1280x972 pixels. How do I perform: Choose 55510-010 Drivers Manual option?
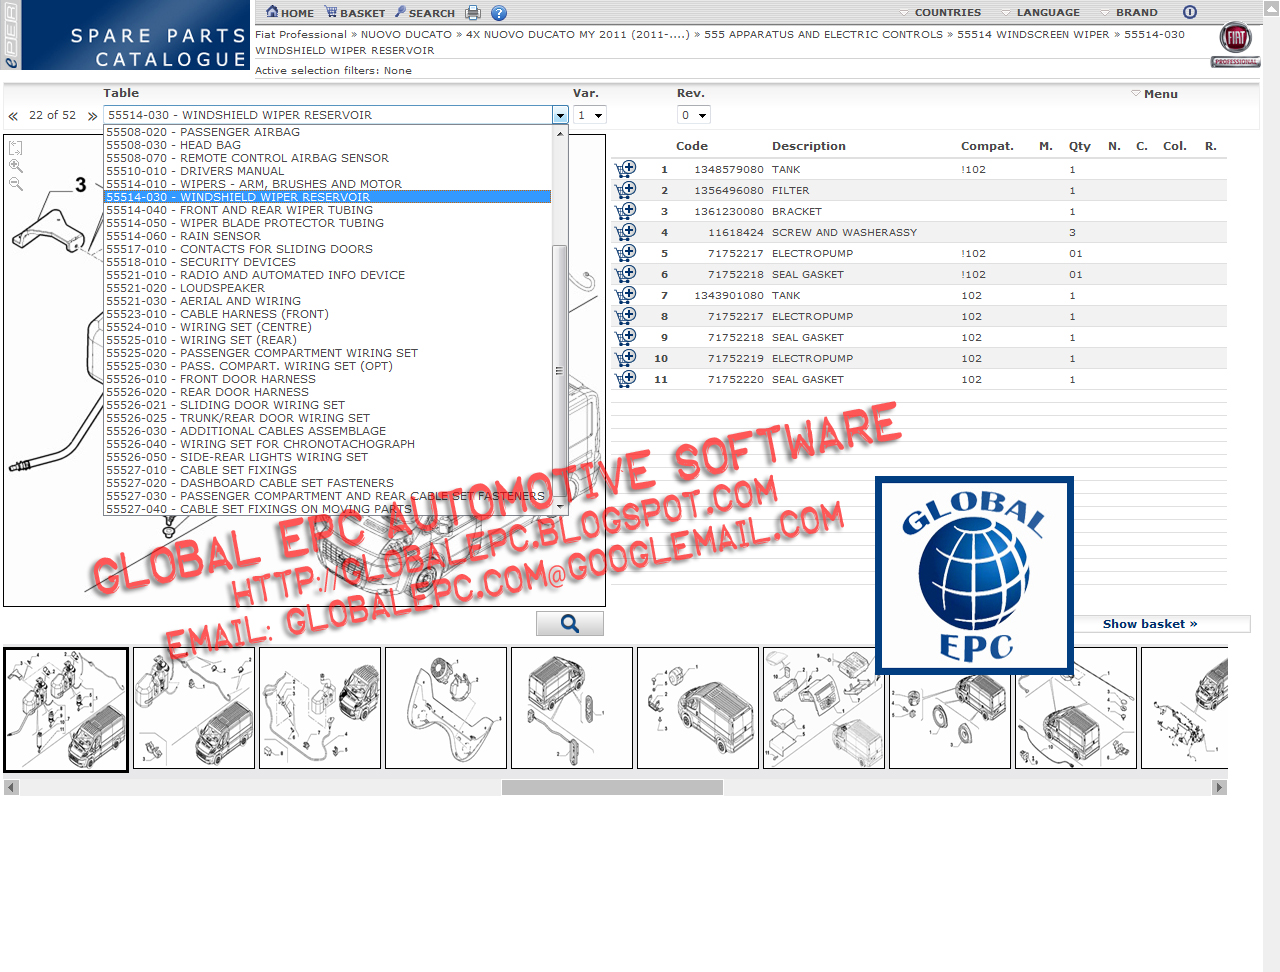(x=328, y=171)
